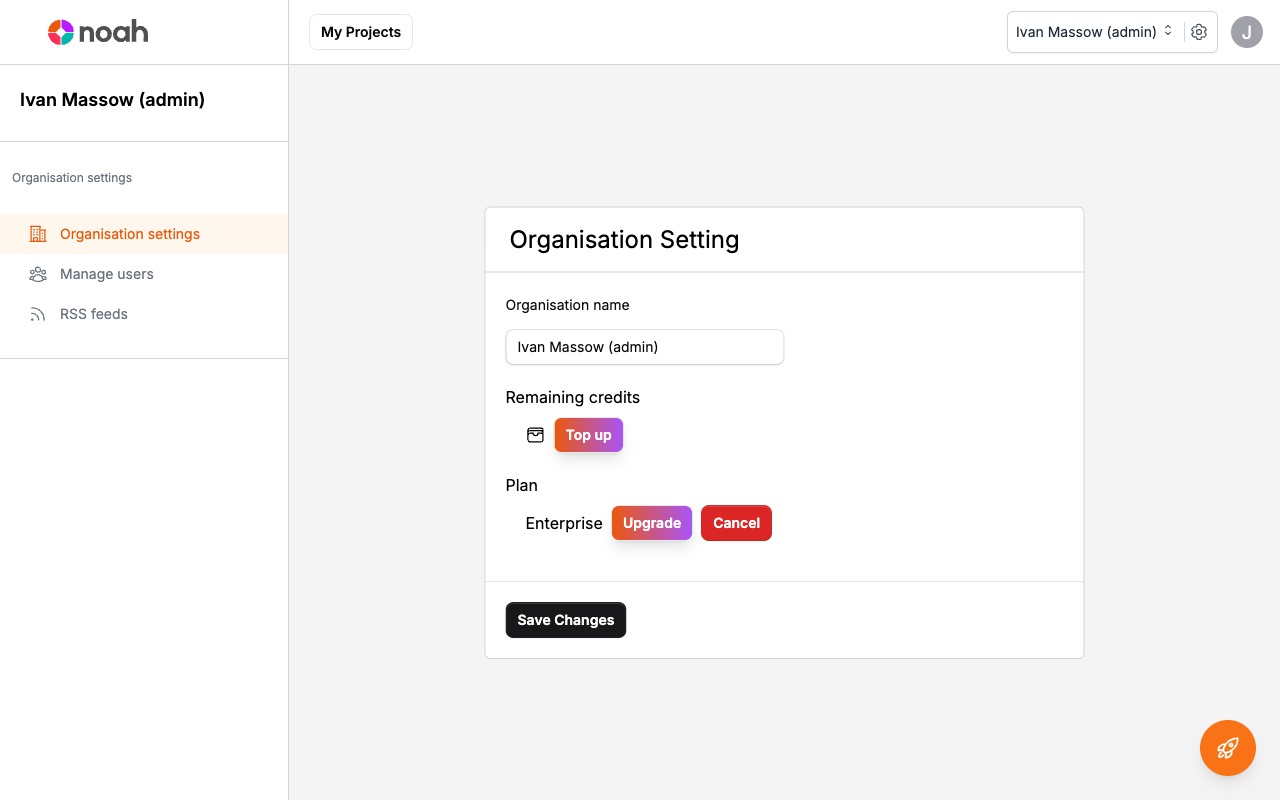The height and width of the screenshot is (800, 1280).
Task: Cancel the Enterprise plan
Action: click(736, 523)
